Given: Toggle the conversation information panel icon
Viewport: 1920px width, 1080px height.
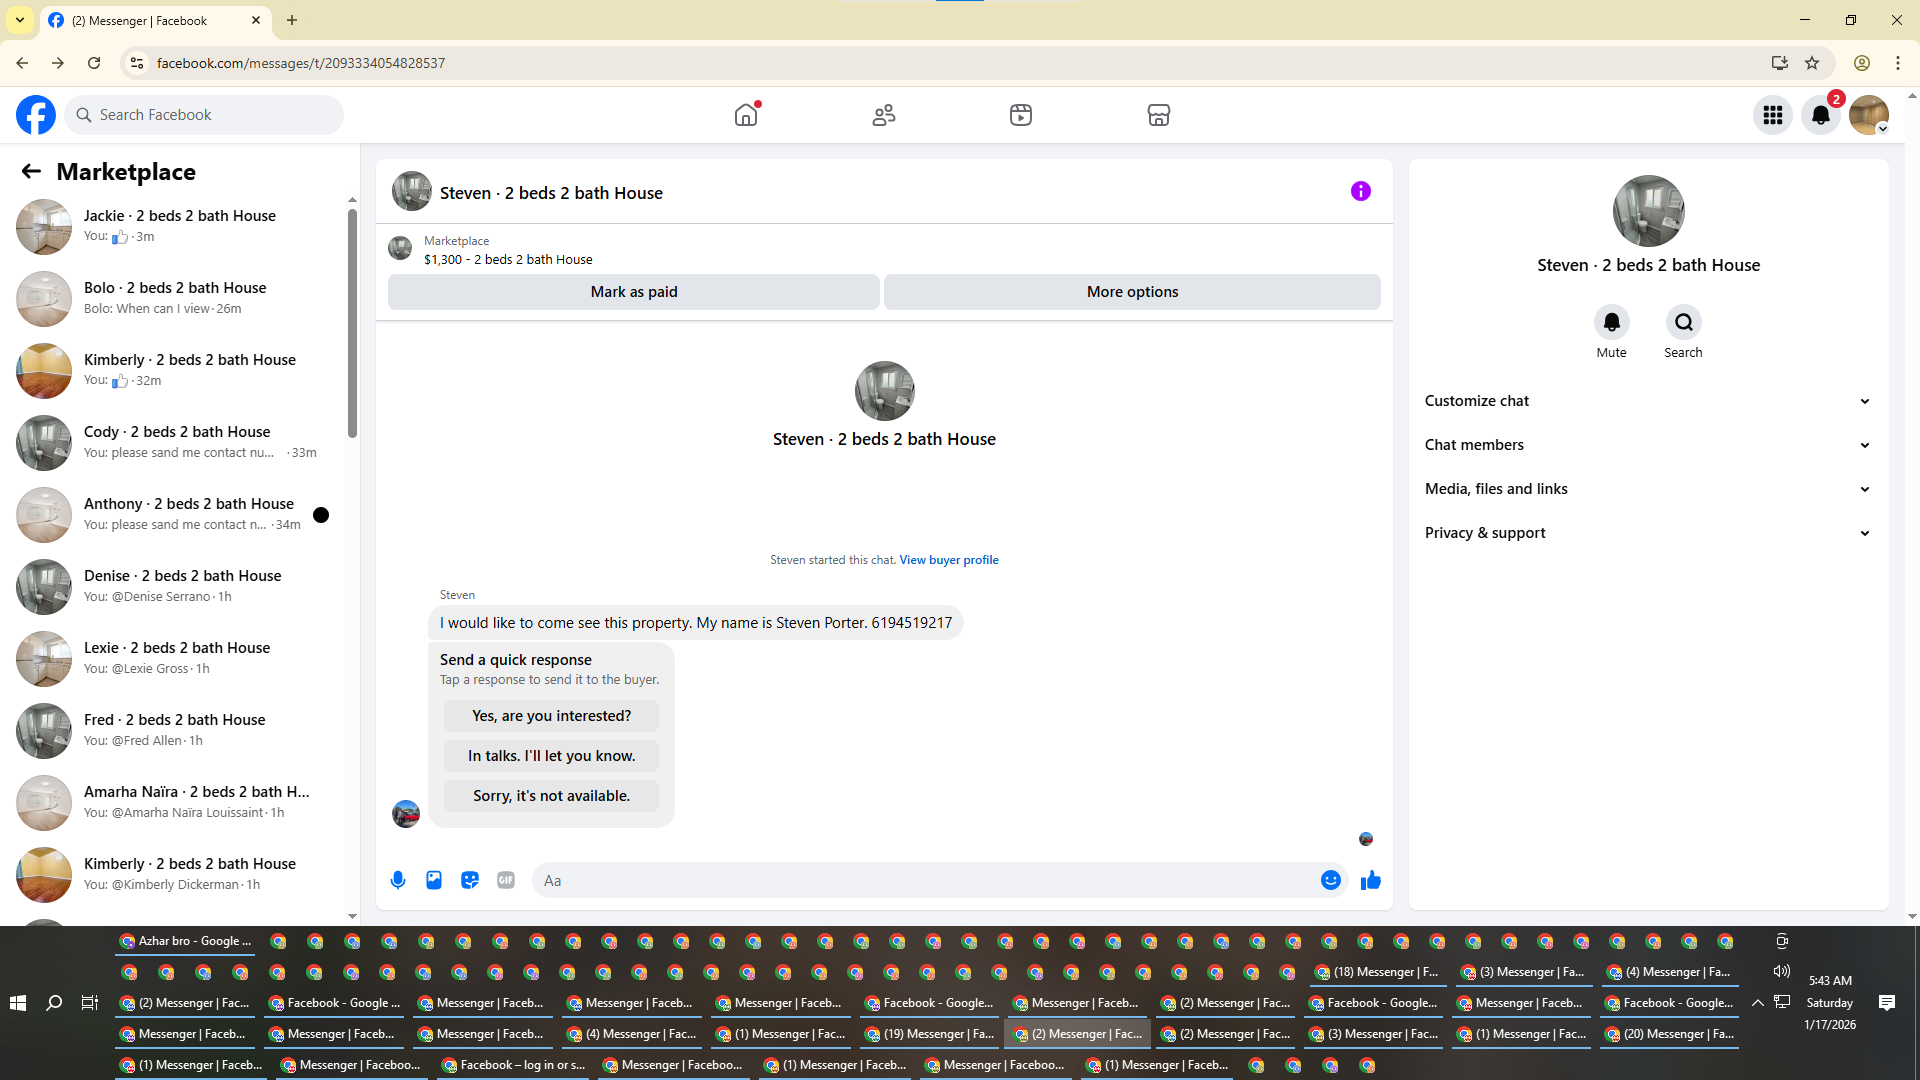Looking at the screenshot, I should point(1361,191).
